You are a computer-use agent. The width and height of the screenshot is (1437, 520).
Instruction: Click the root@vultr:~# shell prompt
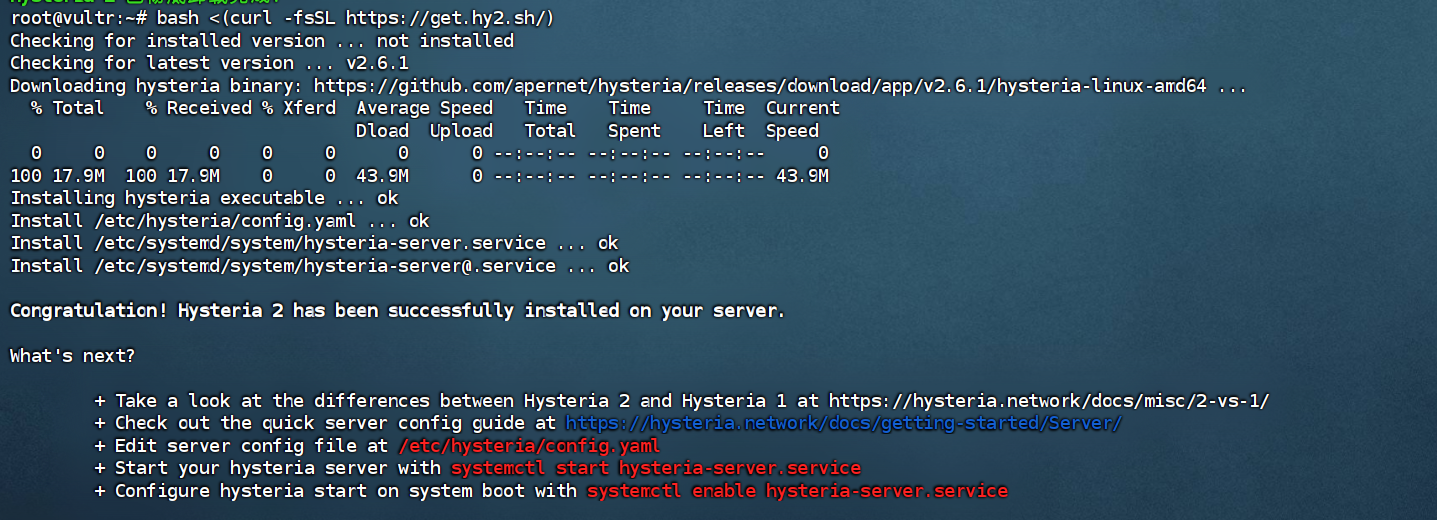78,18
